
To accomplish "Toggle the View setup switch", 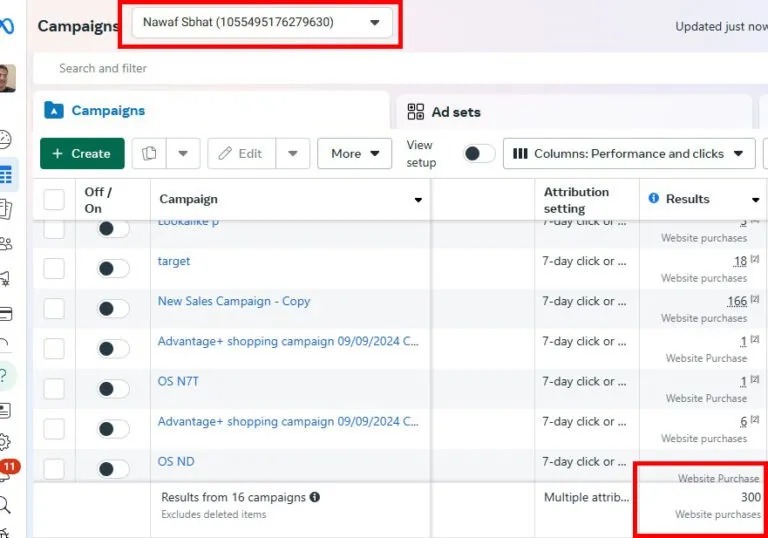I will tap(479, 153).
